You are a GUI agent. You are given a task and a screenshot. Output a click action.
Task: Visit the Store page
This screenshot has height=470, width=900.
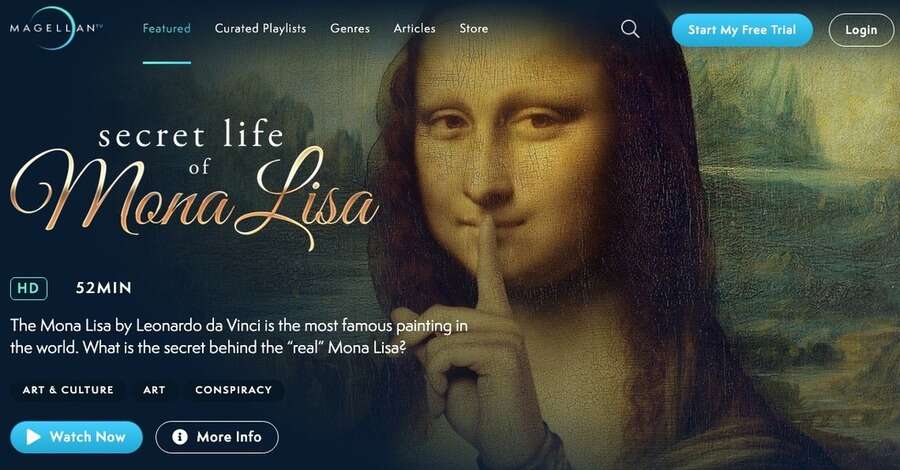pyautogui.click(x=474, y=28)
